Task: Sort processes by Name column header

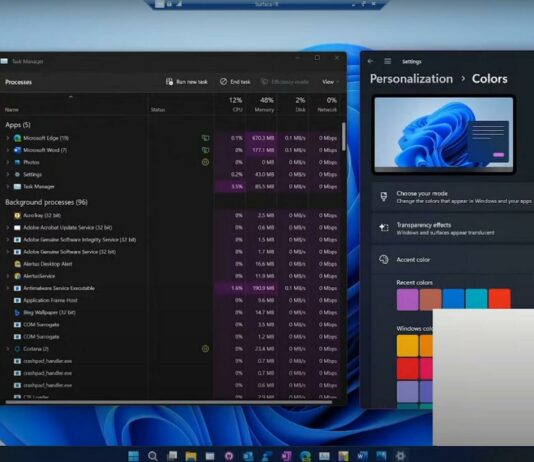Action: click(74, 105)
